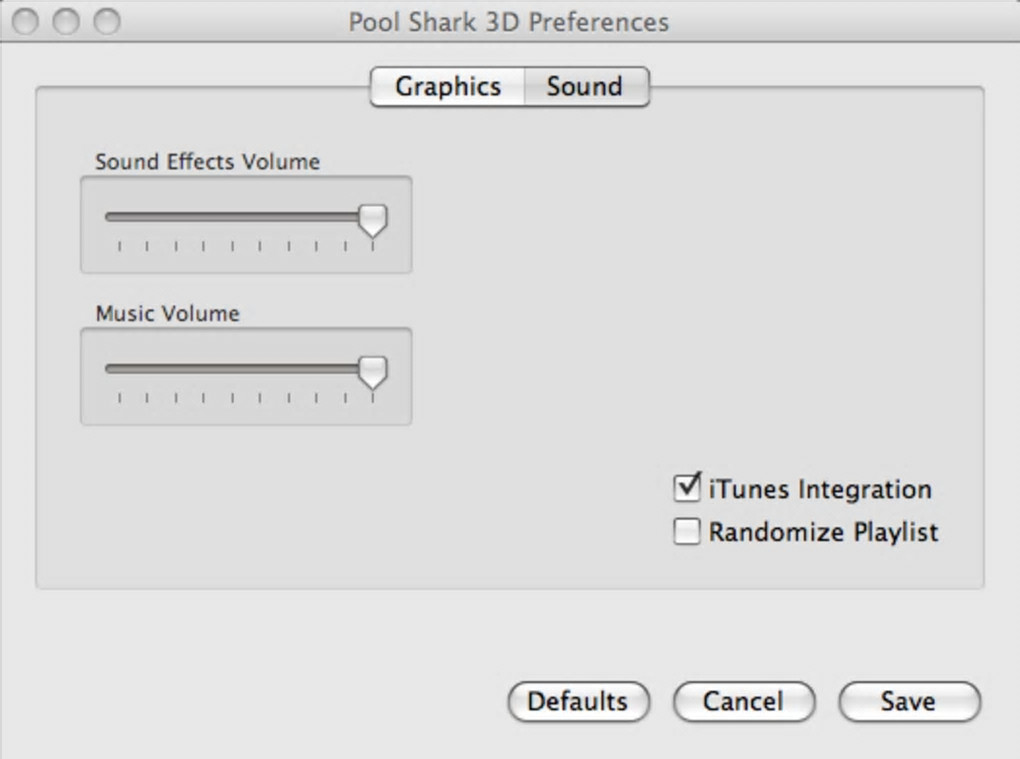The height and width of the screenshot is (759, 1020).
Task: Set Sound Effects Volume to its lowest tick
Action: pos(119,216)
